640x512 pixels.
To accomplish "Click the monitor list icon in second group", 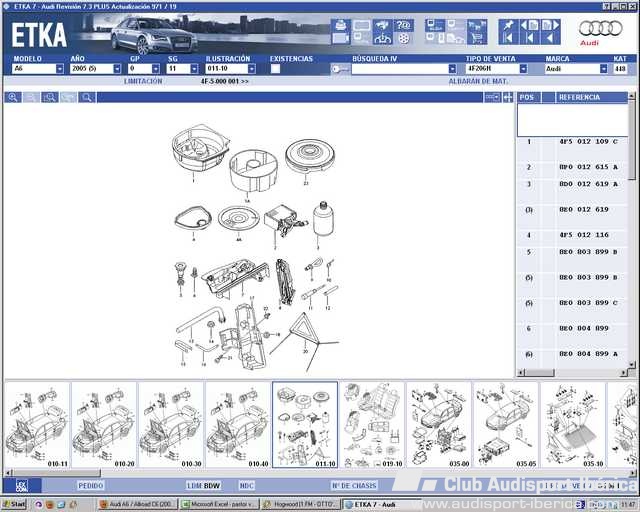I will point(435,25).
